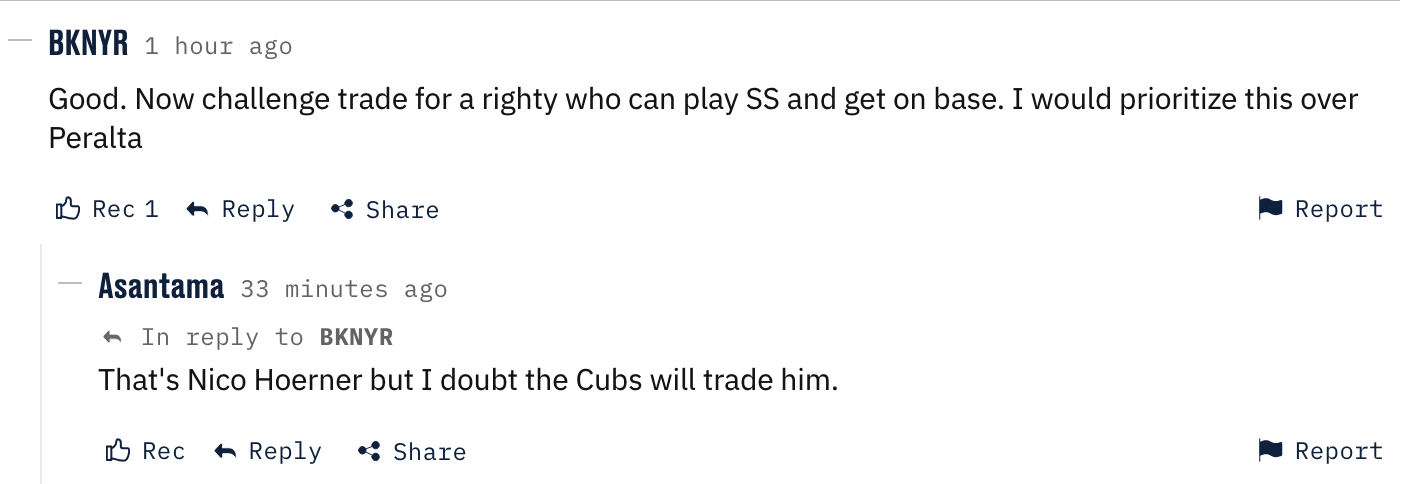Share Asantama's reply via share icon

369,451
